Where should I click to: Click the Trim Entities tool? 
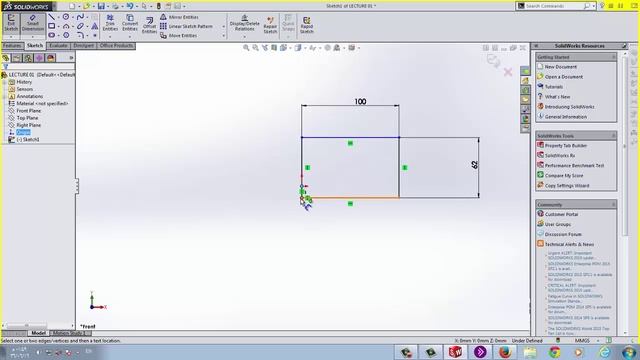110,23
